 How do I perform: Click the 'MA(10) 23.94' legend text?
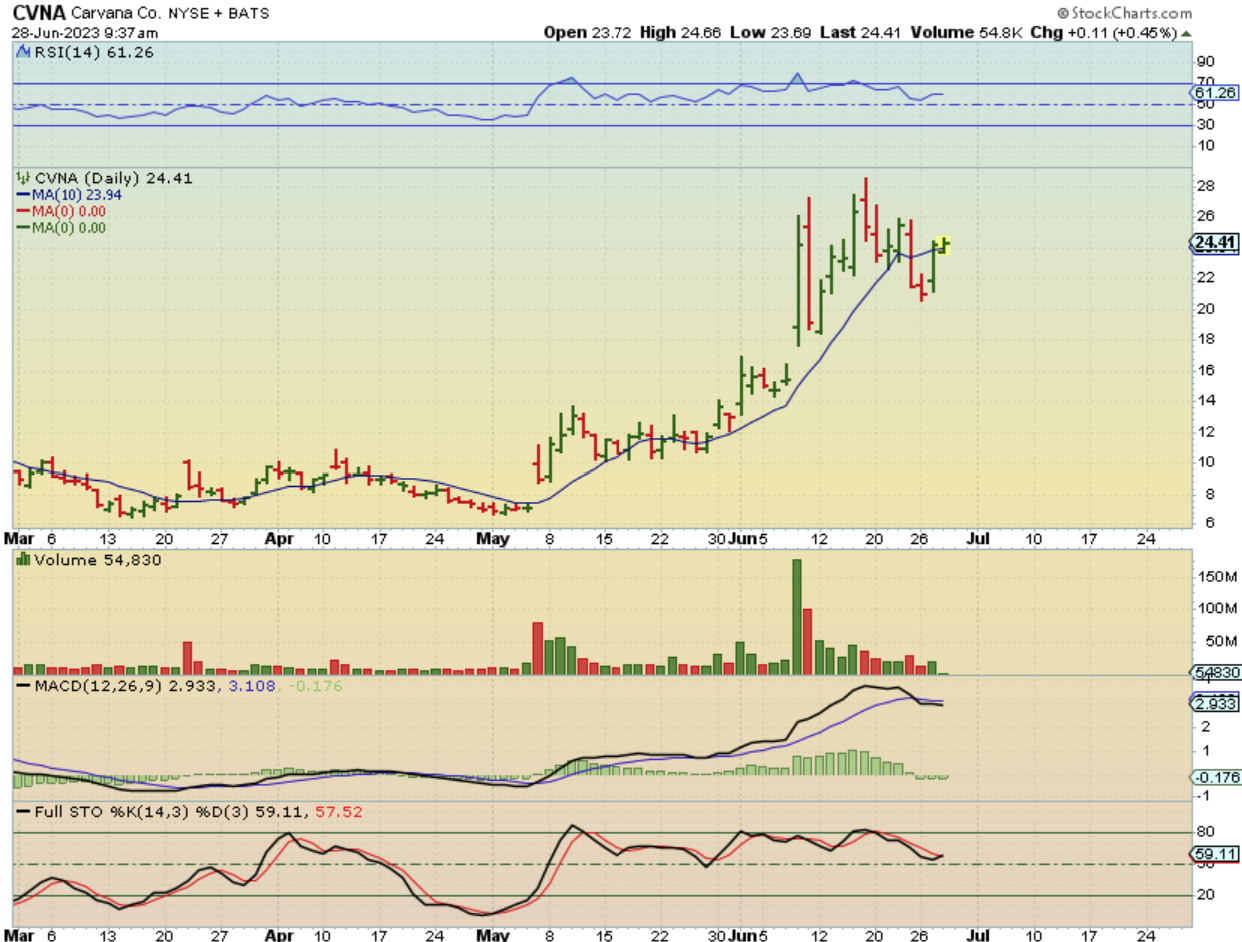pos(76,195)
